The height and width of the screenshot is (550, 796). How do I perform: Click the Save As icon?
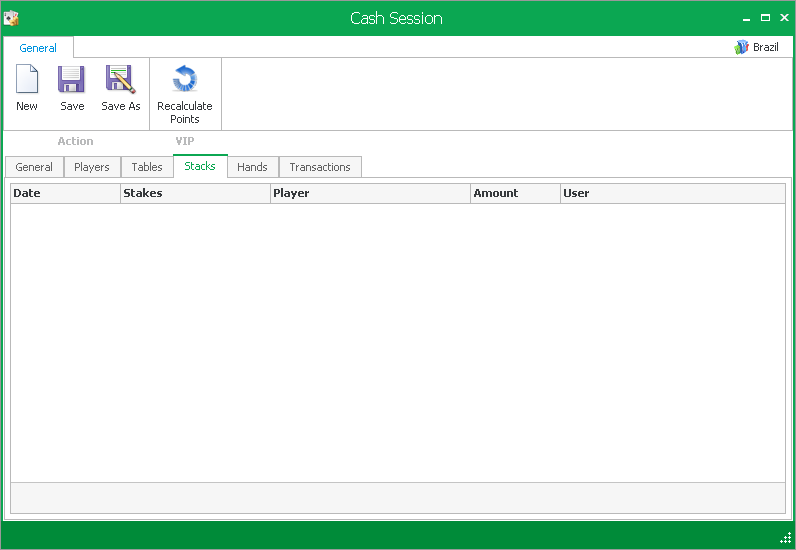tap(120, 79)
